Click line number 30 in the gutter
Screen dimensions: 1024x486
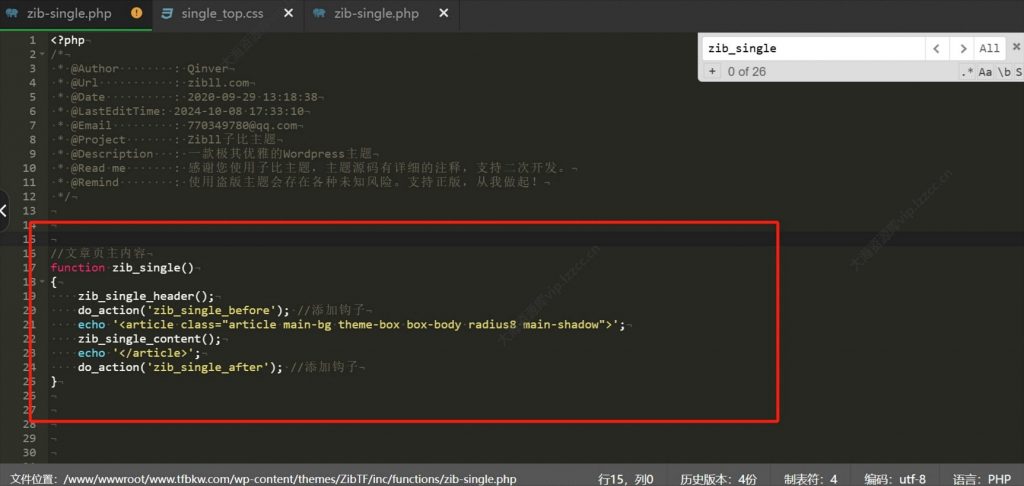(x=29, y=453)
